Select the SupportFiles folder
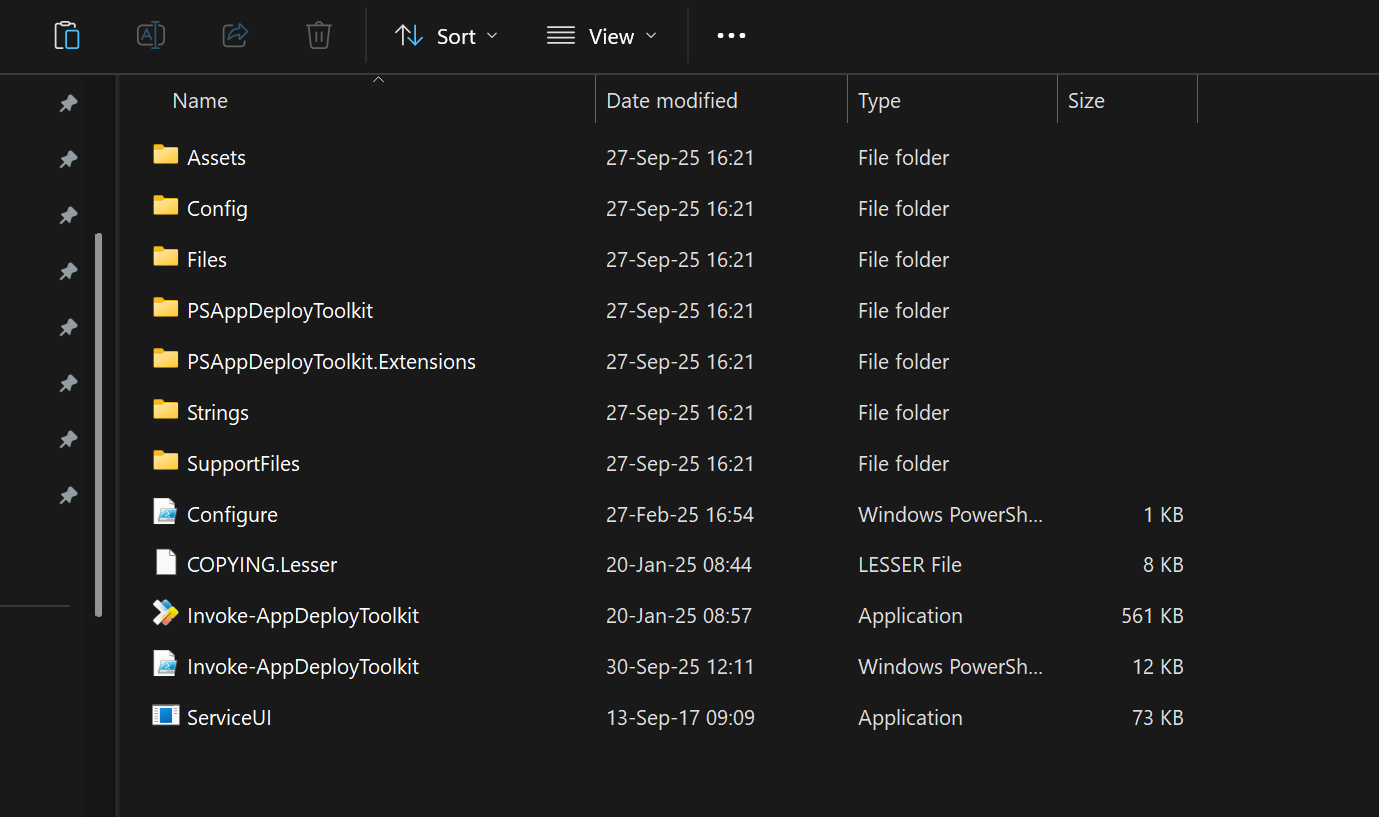This screenshot has height=817, width=1379. (243, 464)
